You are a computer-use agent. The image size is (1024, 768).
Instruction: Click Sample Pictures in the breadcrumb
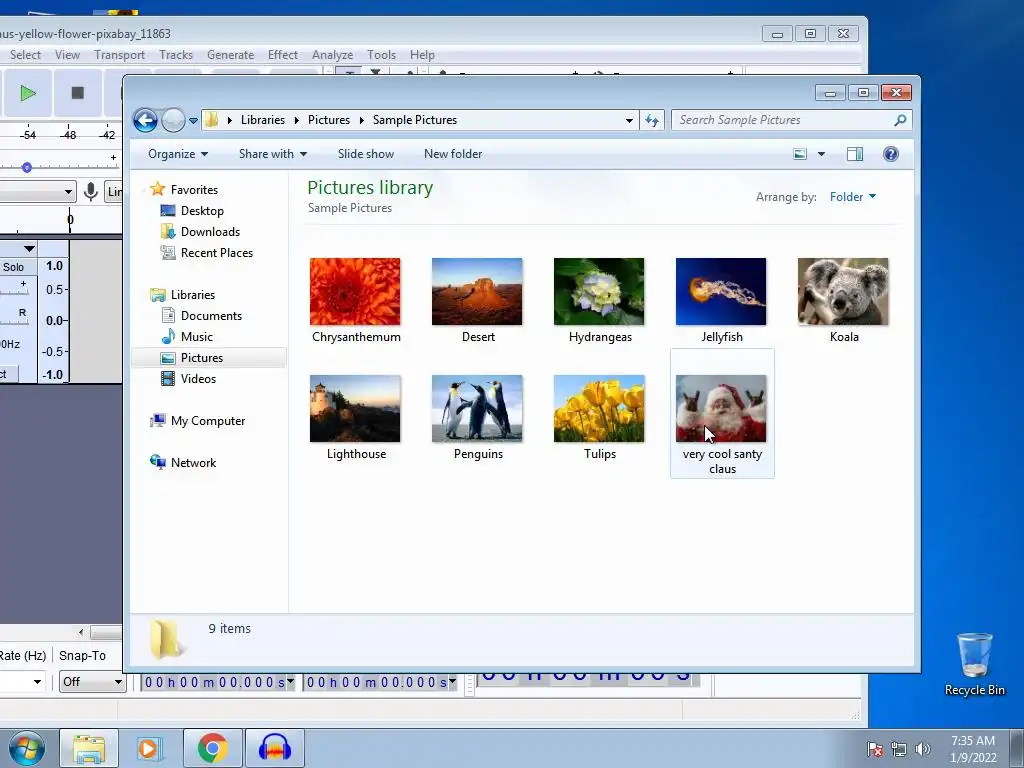(x=415, y=120)
